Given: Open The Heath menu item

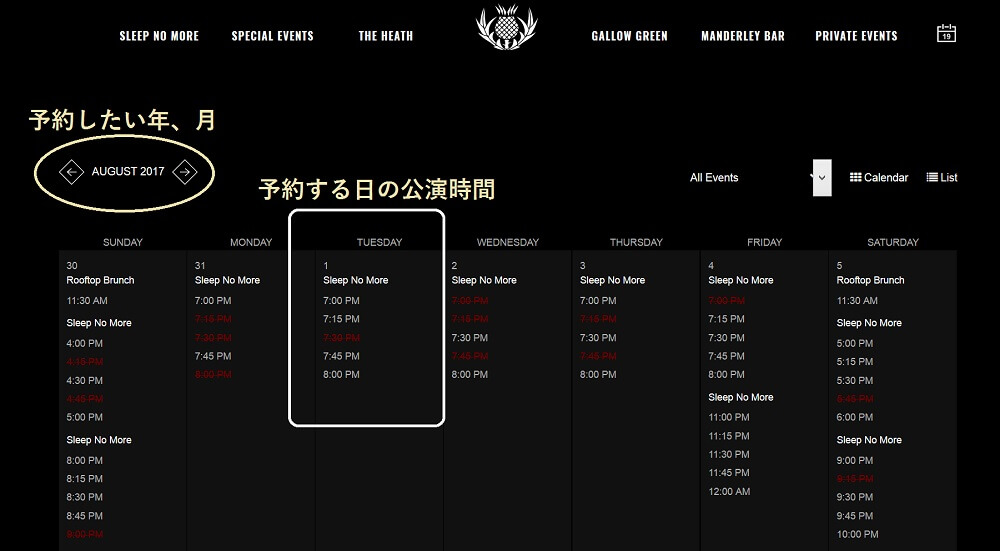Looking at the screenshot, I should (x=386, y=36).
